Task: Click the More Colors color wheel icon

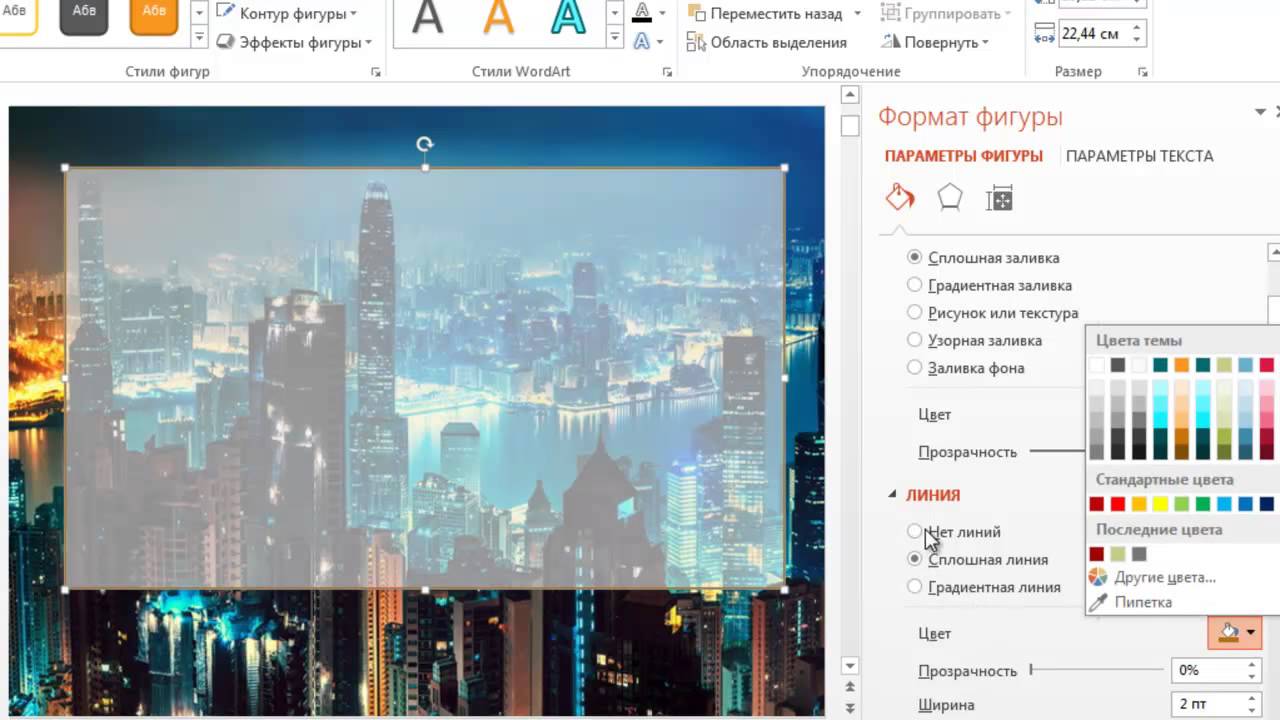Action: pyautogui.click(x=1098, y=577)
